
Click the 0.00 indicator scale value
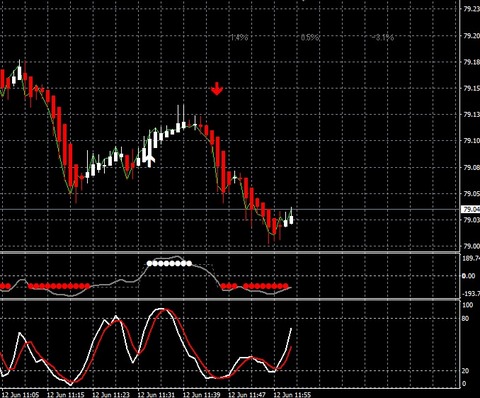(468, 276)
